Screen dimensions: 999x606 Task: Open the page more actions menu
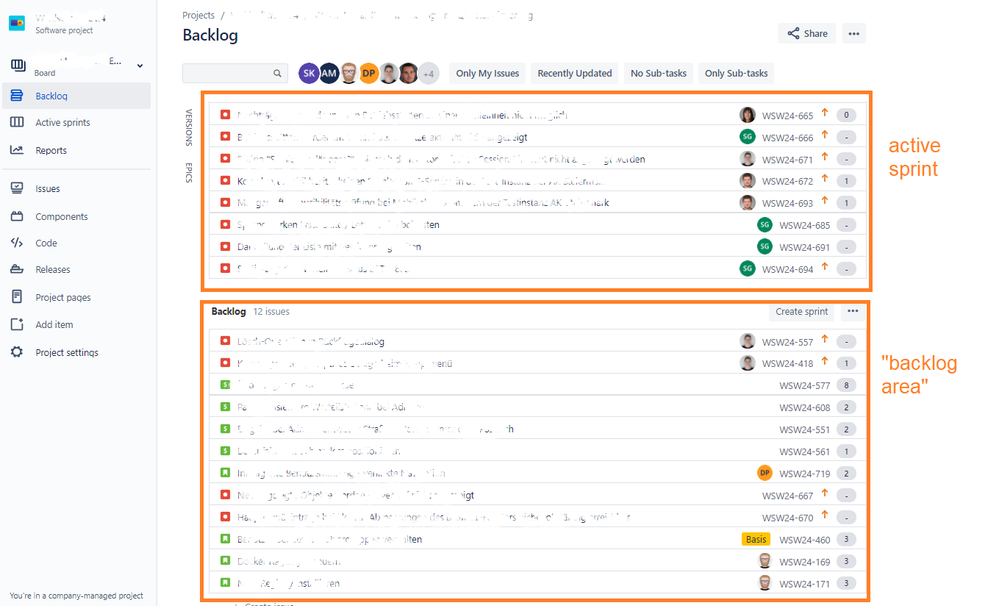[x=854, y=34]
